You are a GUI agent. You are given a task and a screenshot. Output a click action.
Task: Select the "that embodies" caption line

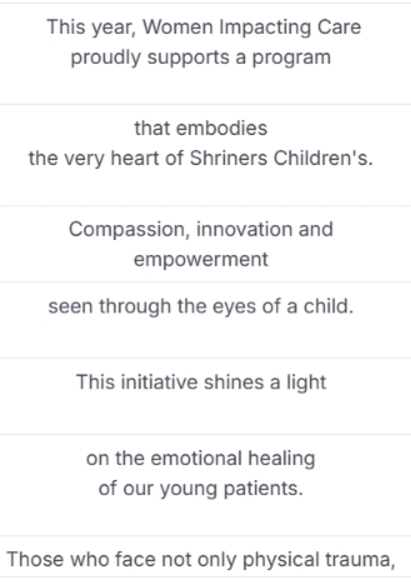pos(201,128)
